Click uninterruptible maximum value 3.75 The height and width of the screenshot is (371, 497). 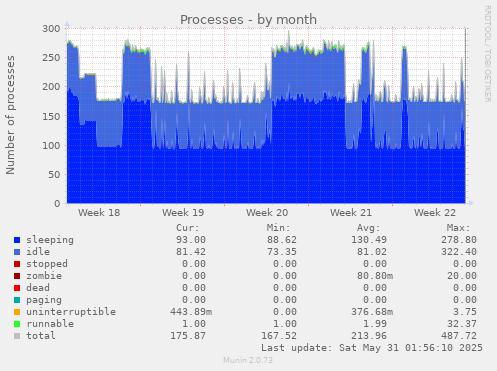465,312
